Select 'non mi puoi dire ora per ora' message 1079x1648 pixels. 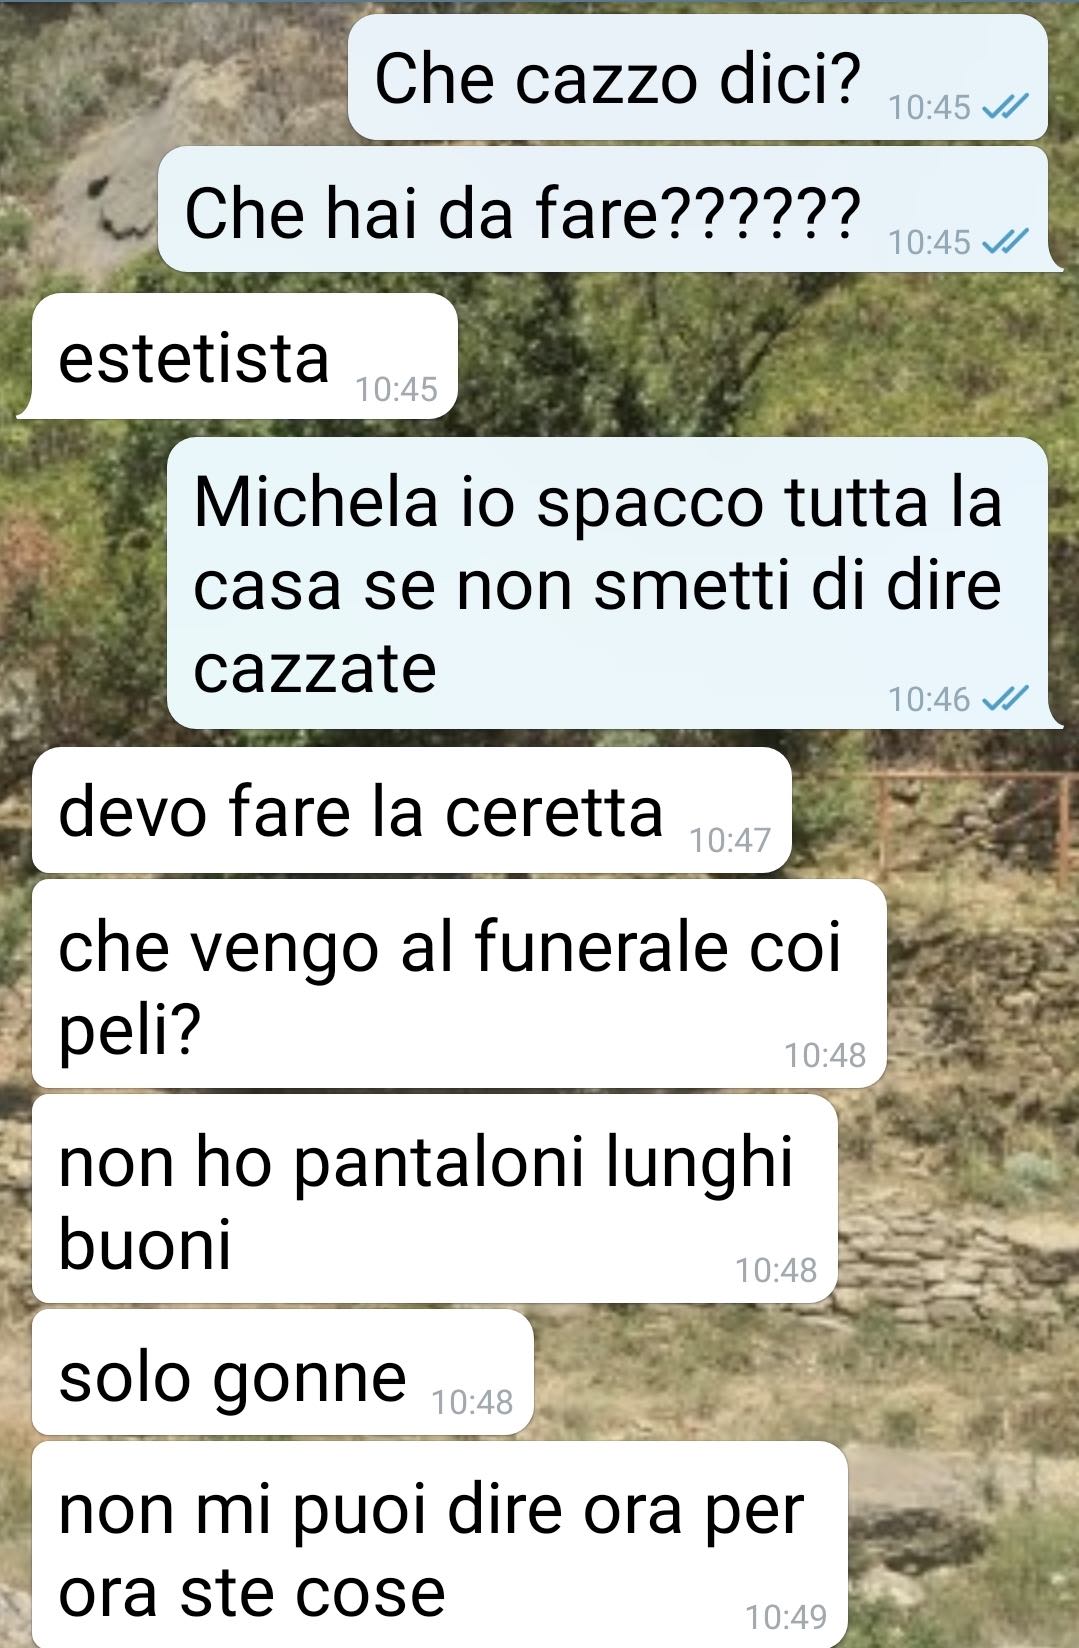click(x=439, y=1544)
